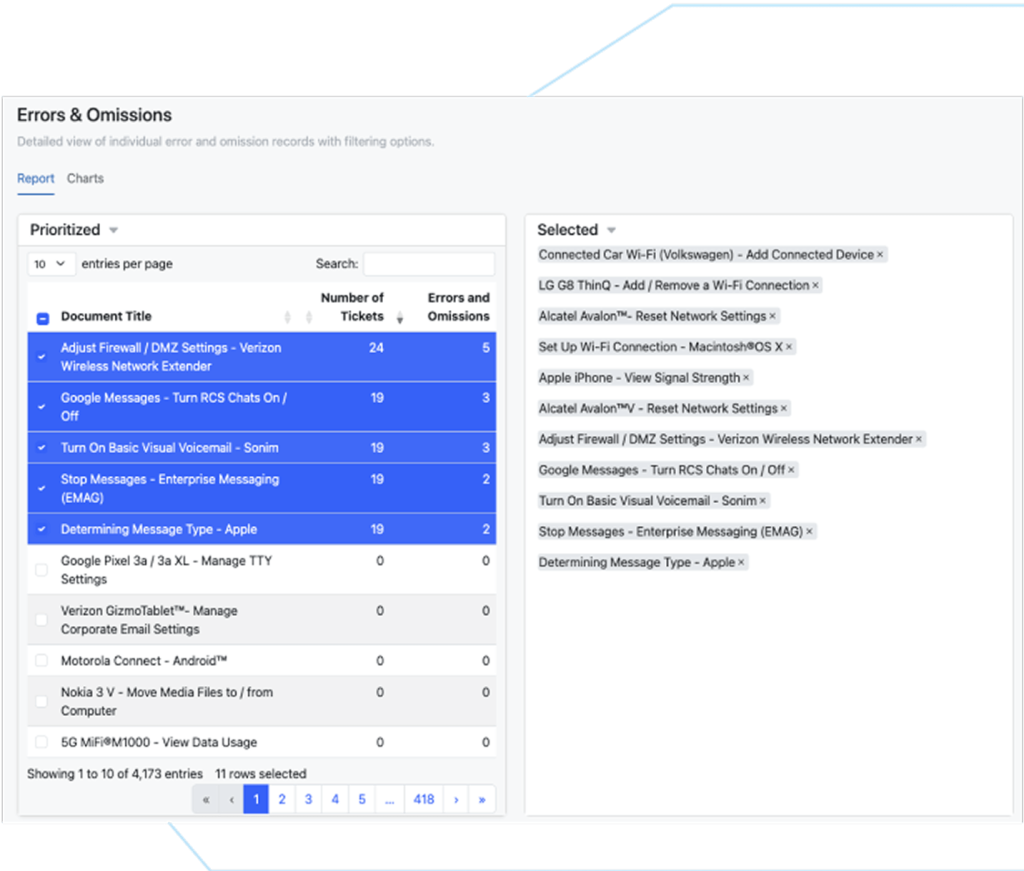Sort by Number of Tickets arrow icon
The height and width of the screenshot is (871, 1024).
400,317
